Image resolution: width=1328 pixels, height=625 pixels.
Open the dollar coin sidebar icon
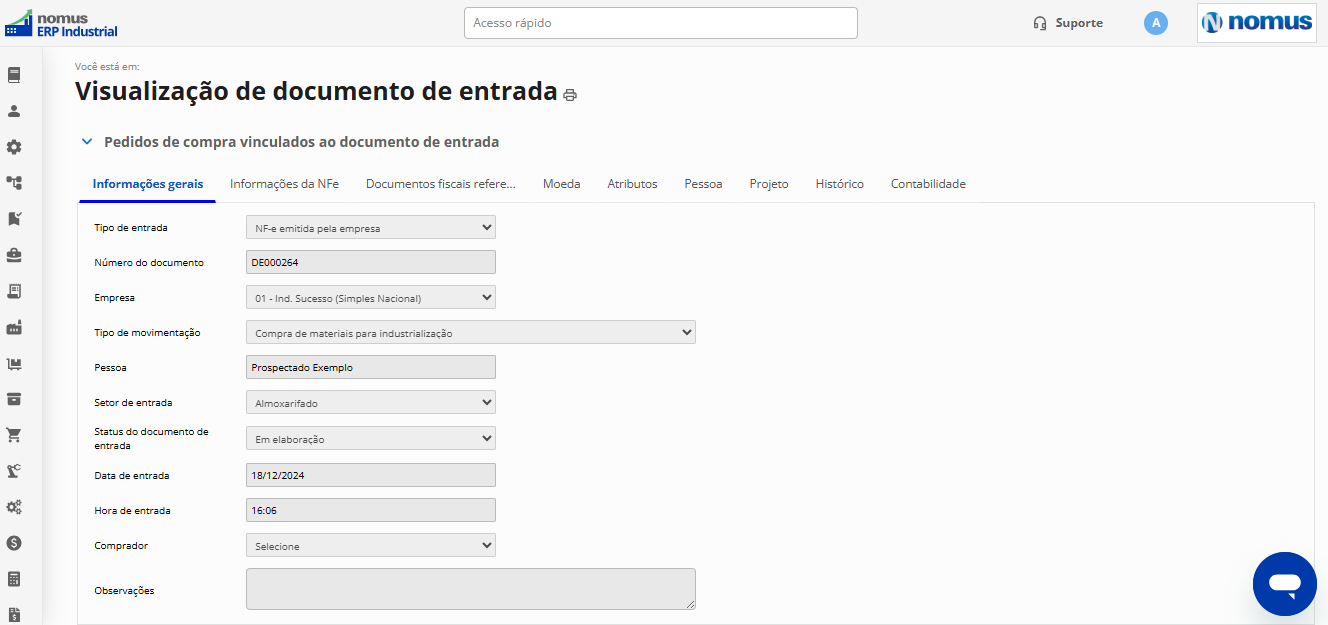pyautogui.click(x=14, y=543)
